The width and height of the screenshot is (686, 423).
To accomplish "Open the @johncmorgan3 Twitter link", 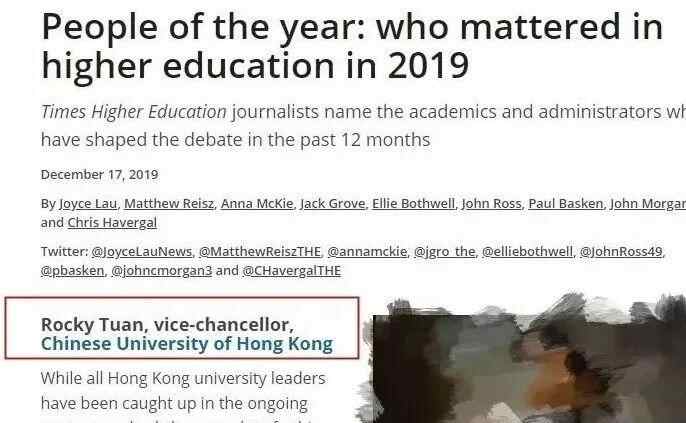I will [161, 270].
